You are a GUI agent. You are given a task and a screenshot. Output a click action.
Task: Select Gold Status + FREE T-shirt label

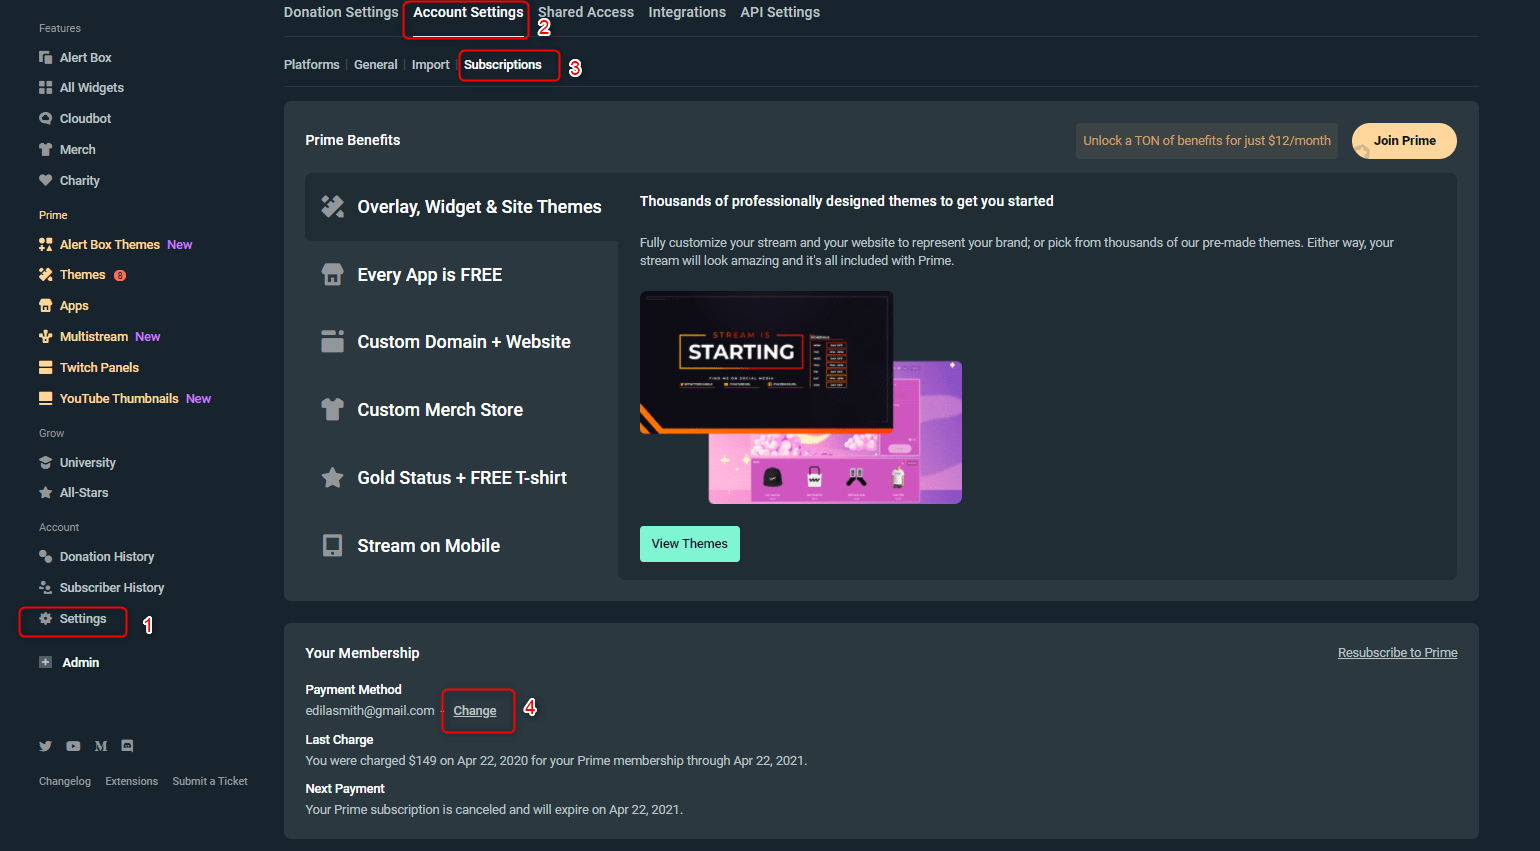pos(462,478)
